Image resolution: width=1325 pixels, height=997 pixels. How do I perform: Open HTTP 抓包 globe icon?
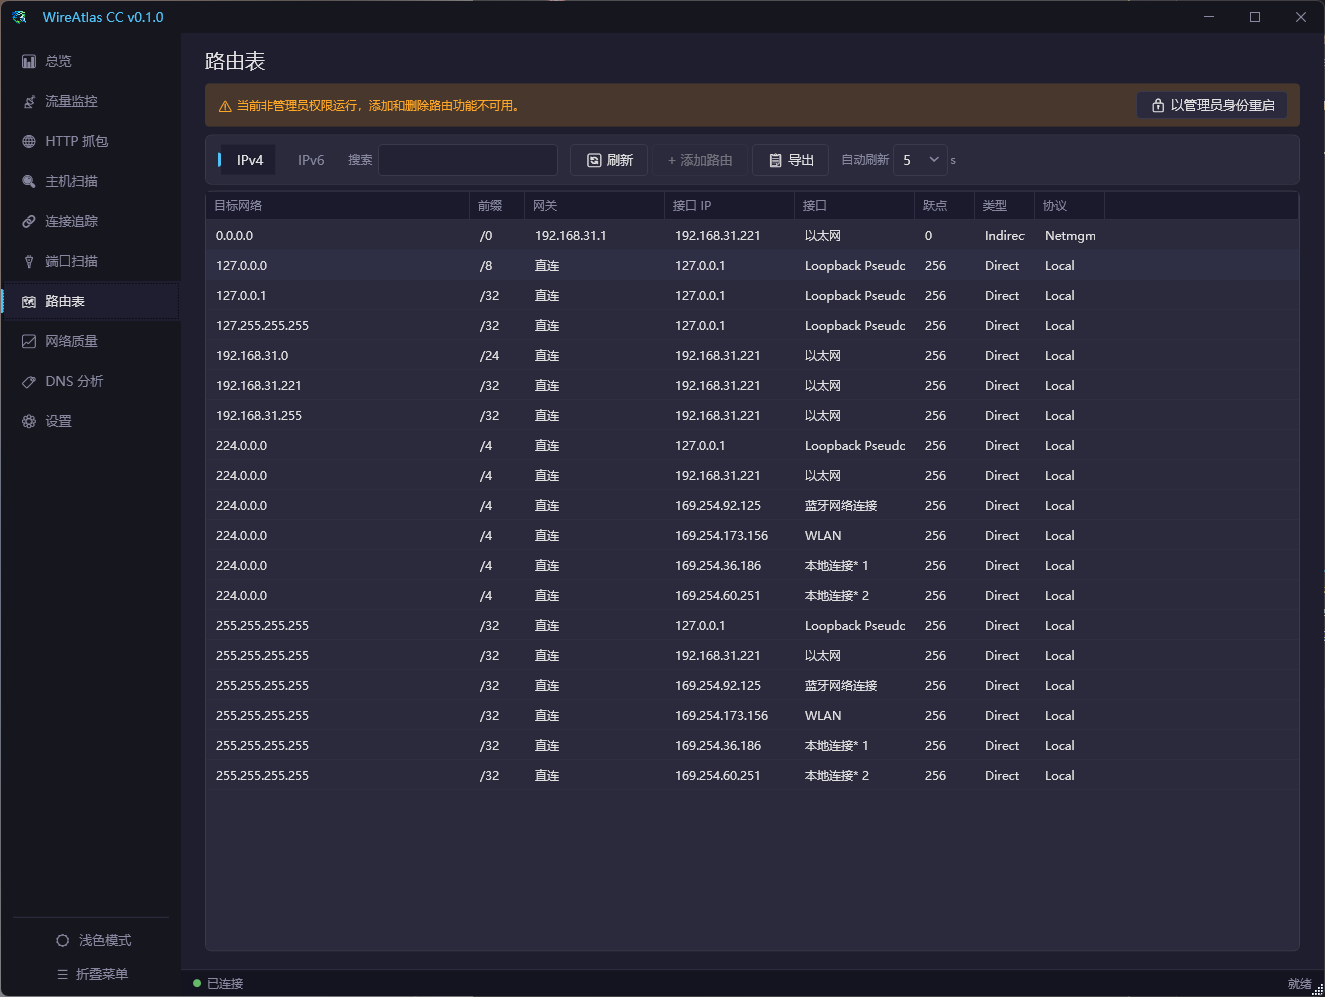(29, 141)
